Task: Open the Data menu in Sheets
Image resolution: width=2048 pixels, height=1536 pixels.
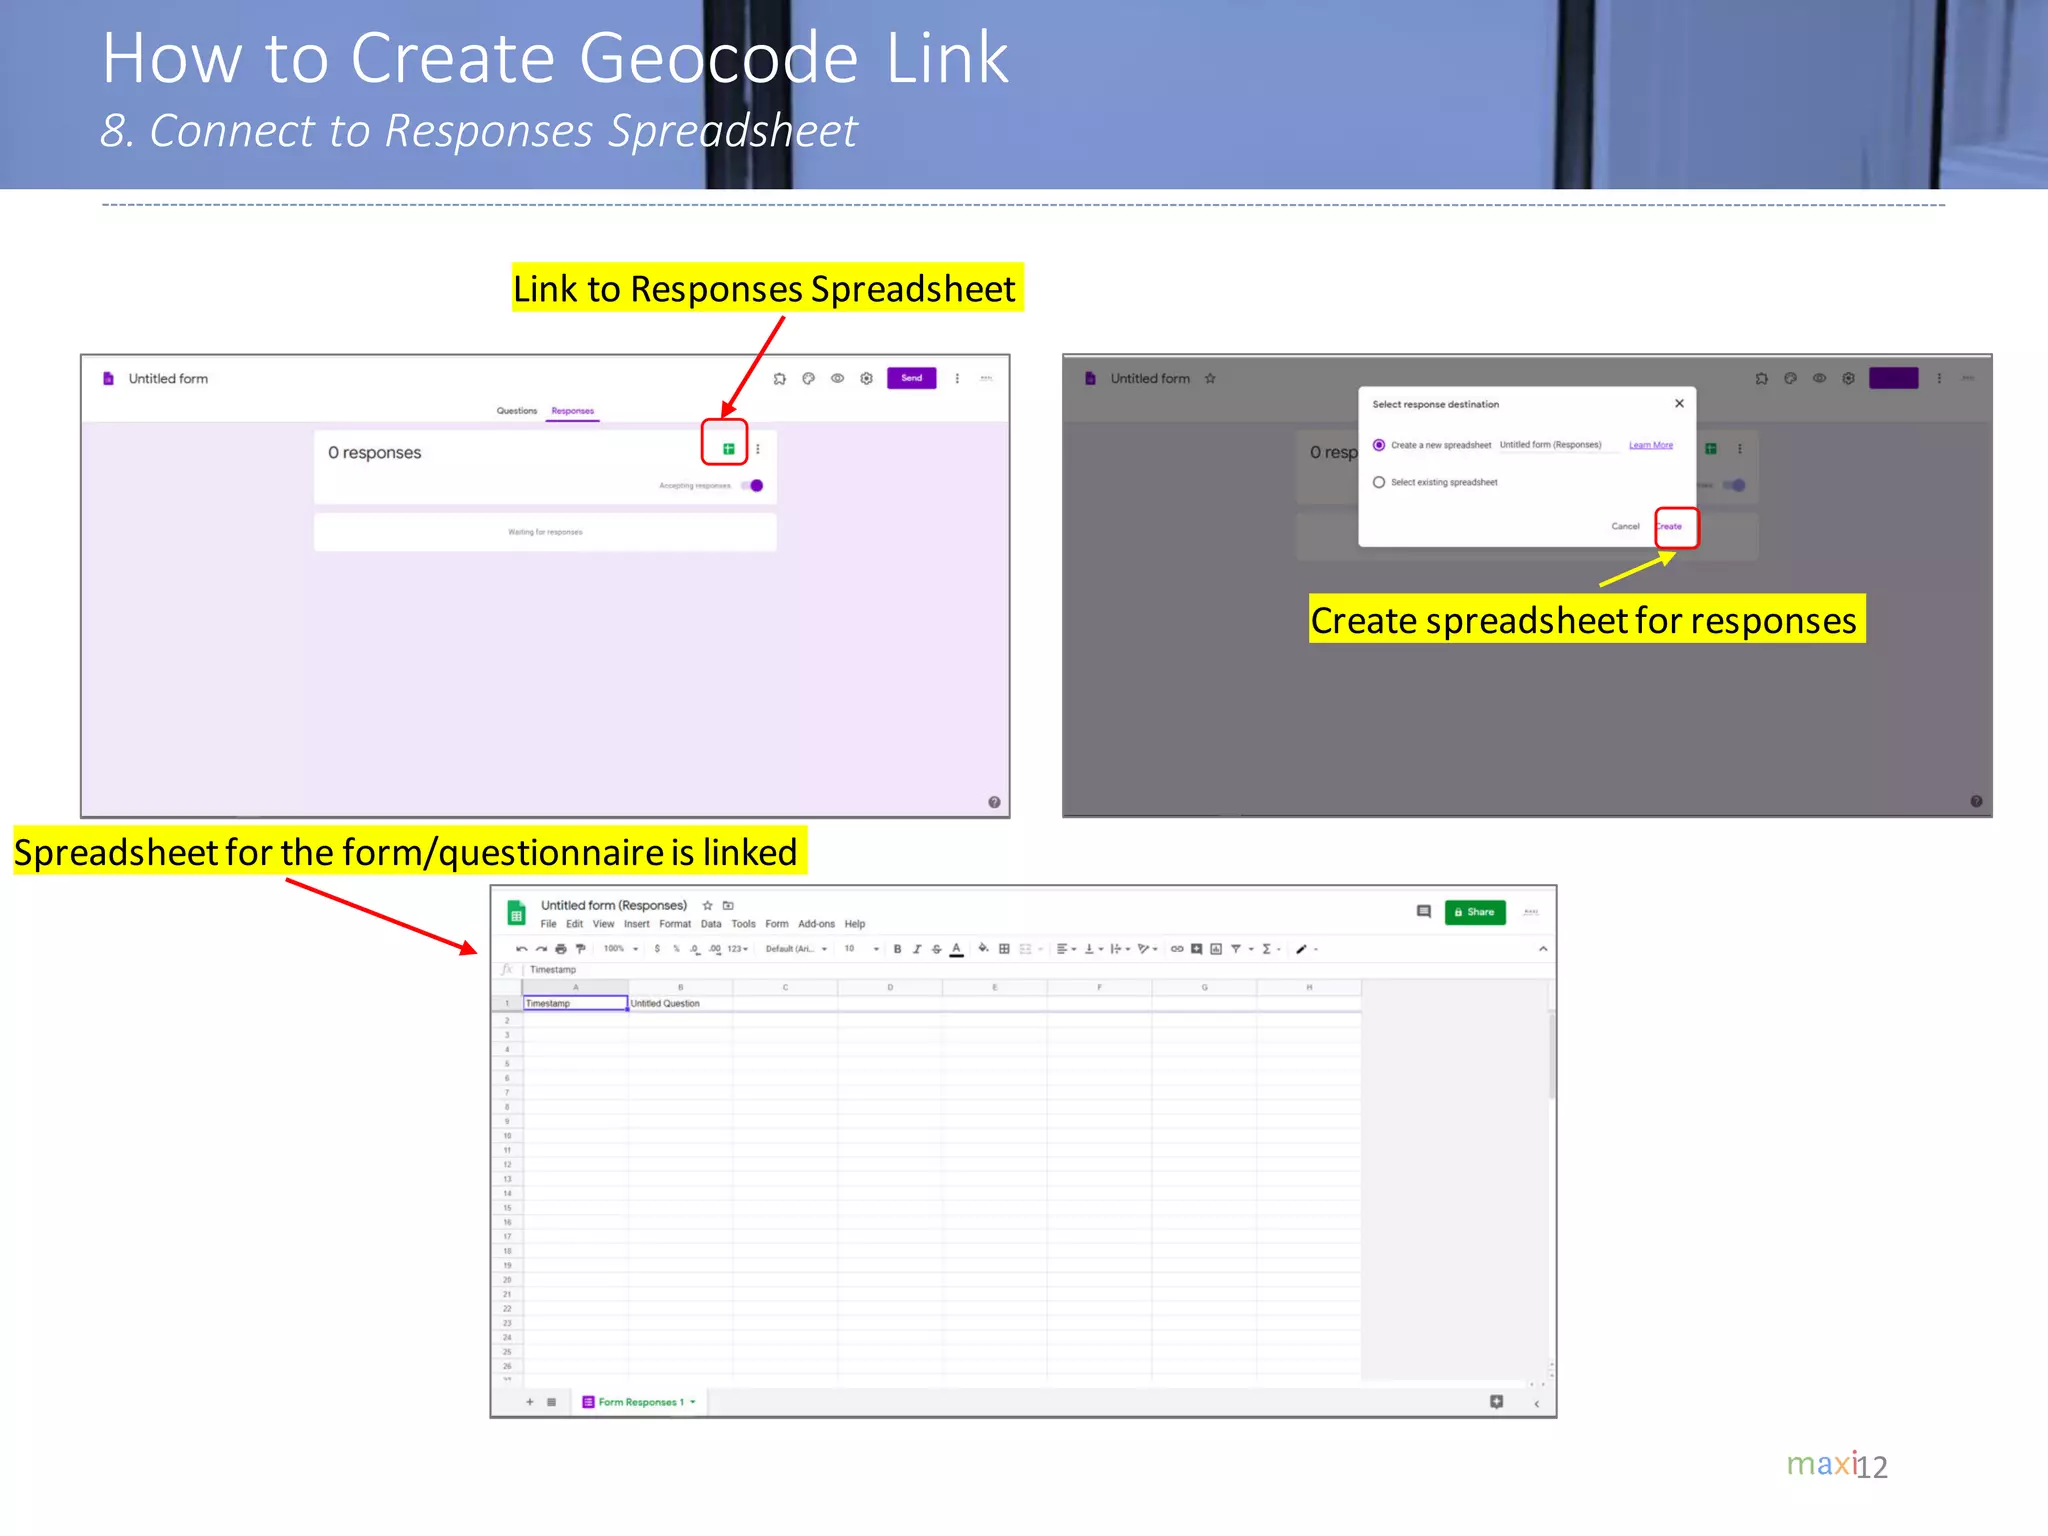Action: click(711, 924)
